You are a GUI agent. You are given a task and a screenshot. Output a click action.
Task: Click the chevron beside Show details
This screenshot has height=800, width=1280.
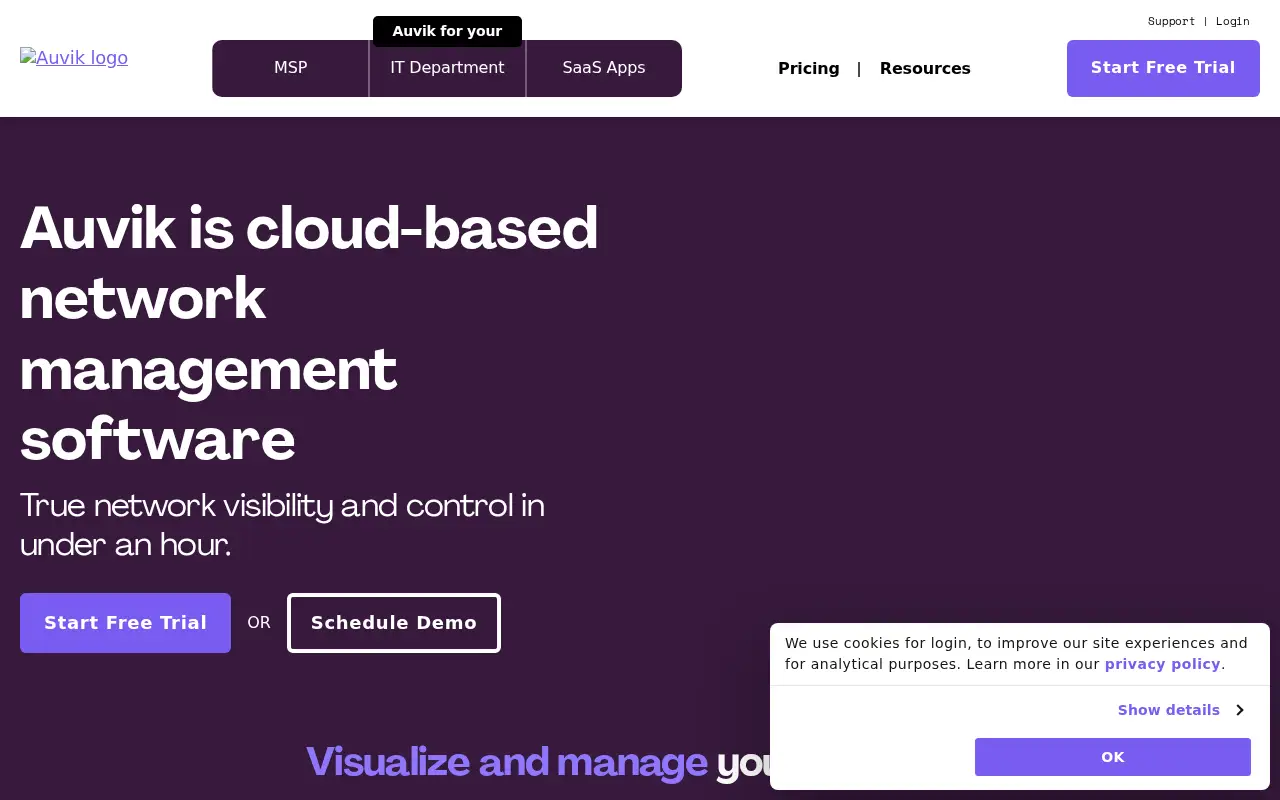1239,710
